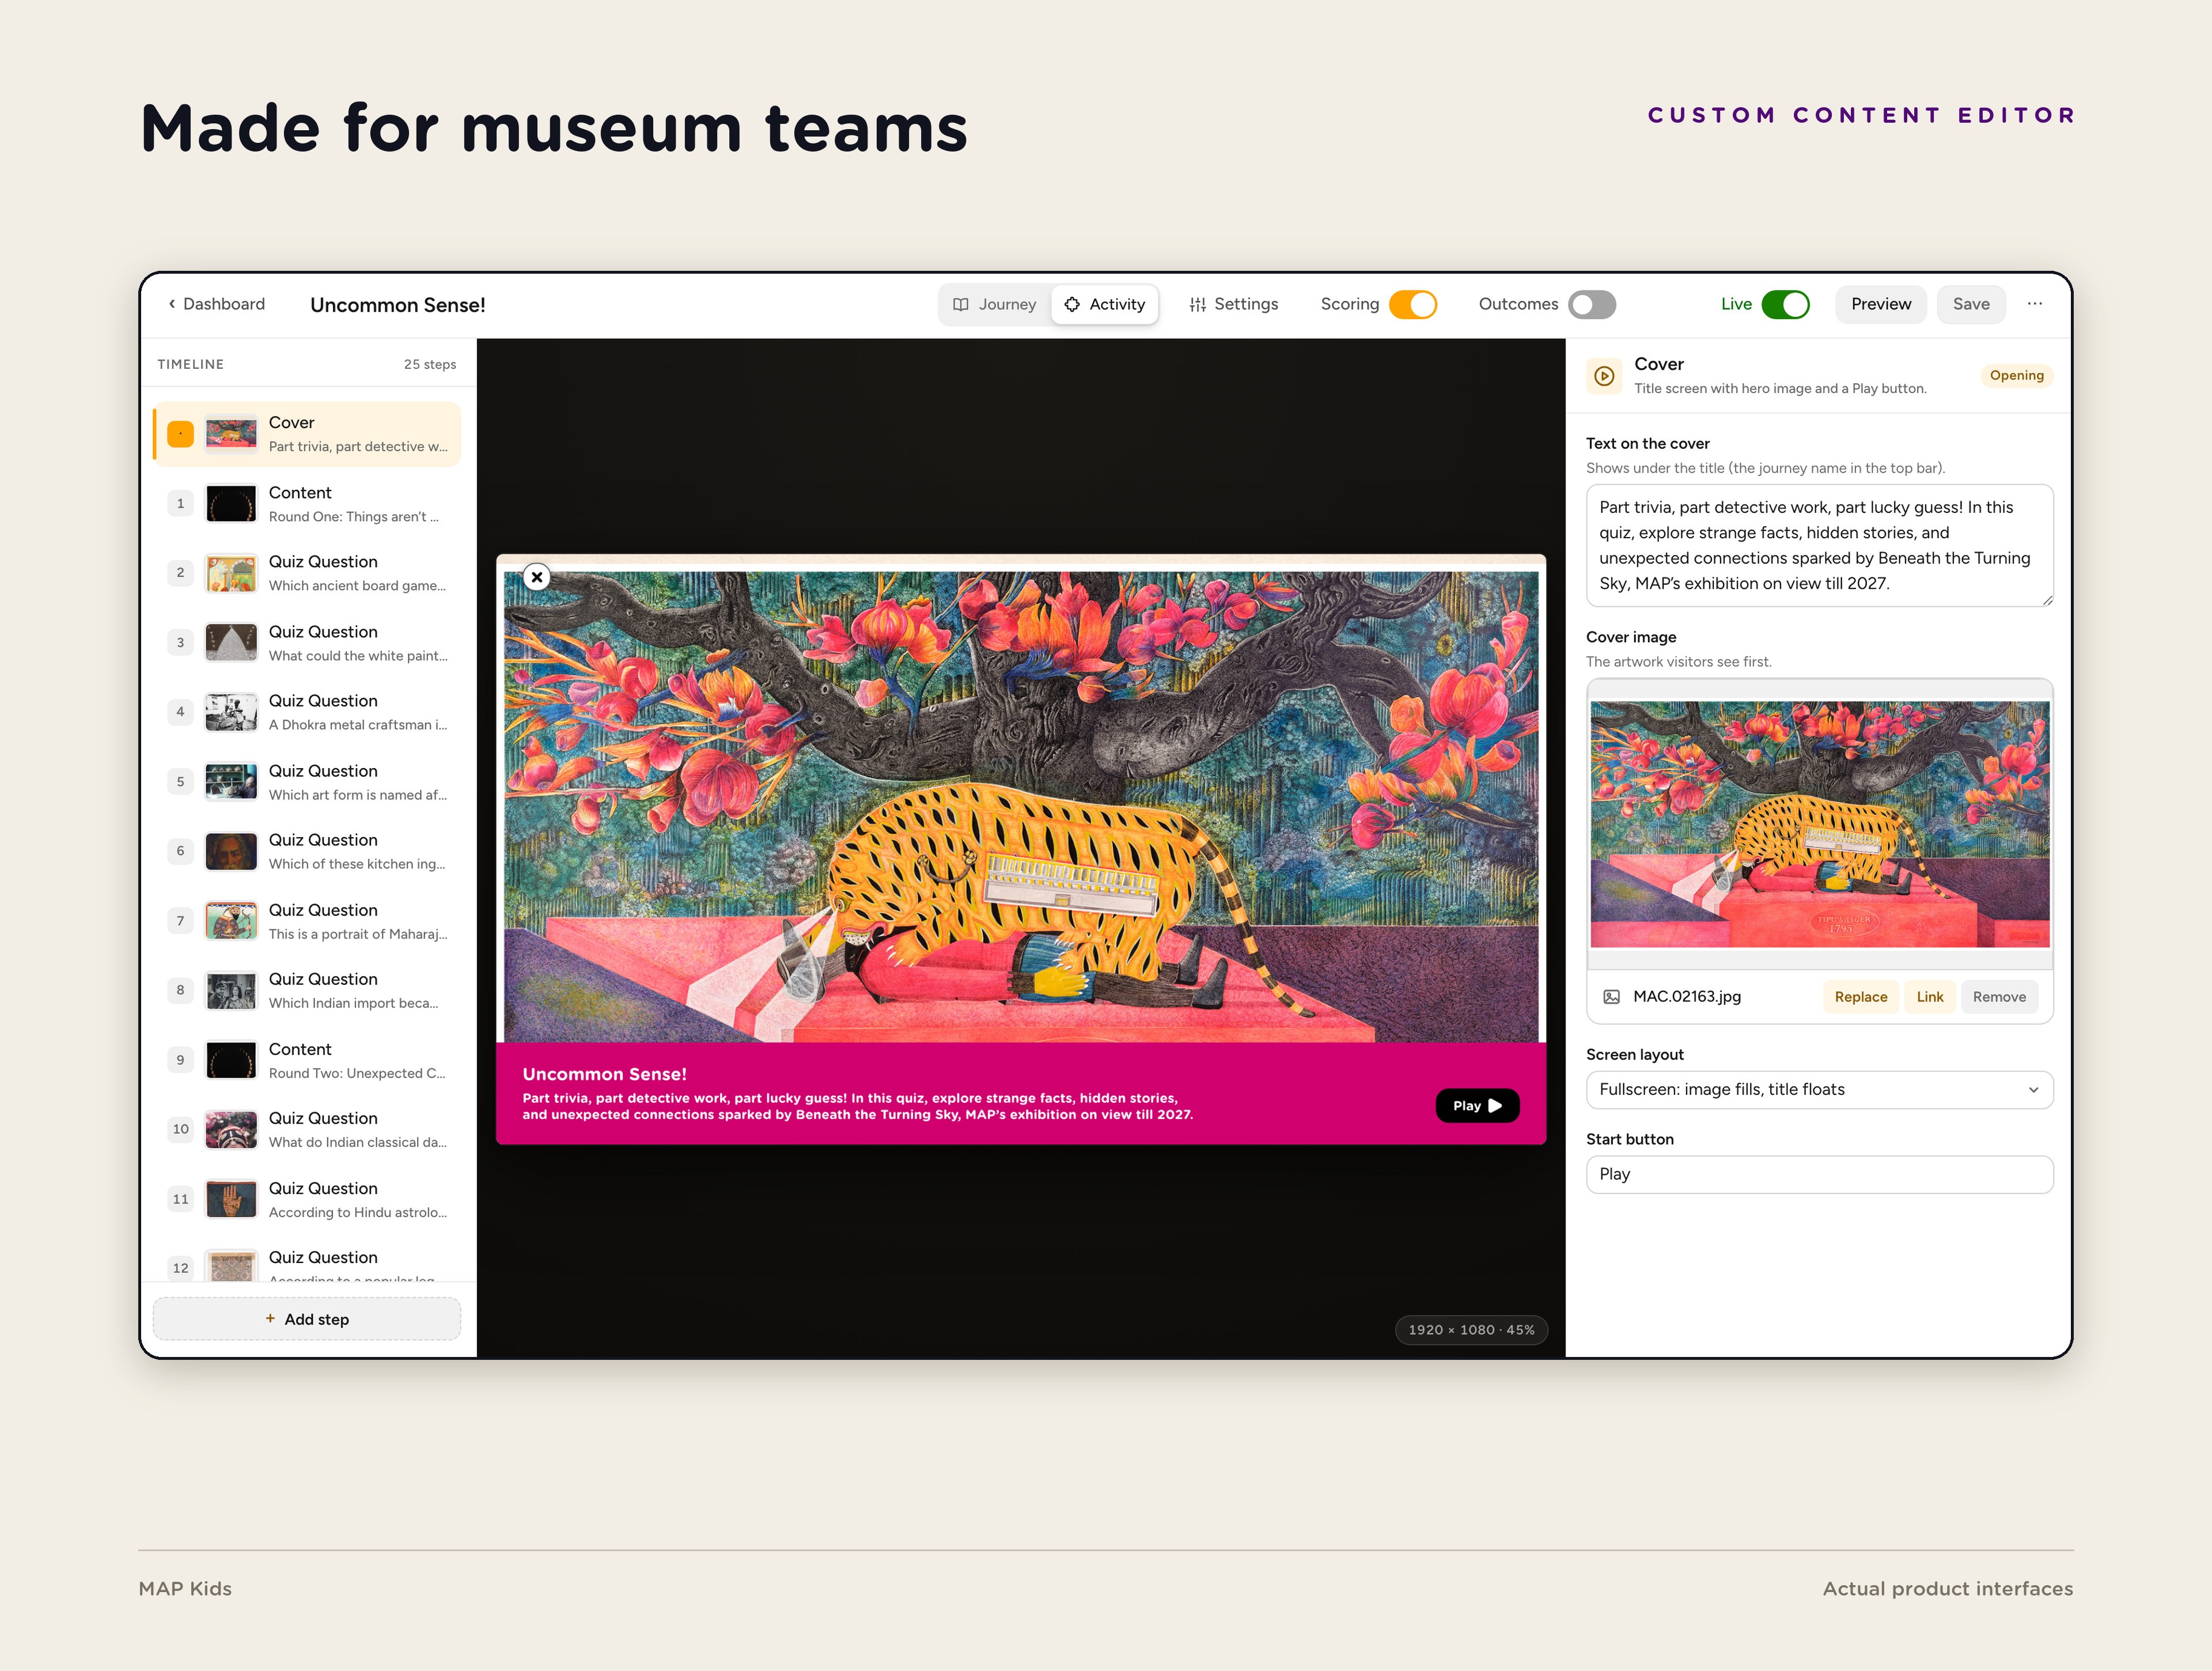Select the Maharaja portrait quiz question
Viewport: 2212px width, 1671px height.
pyautogui.click(x=307, y=921)
